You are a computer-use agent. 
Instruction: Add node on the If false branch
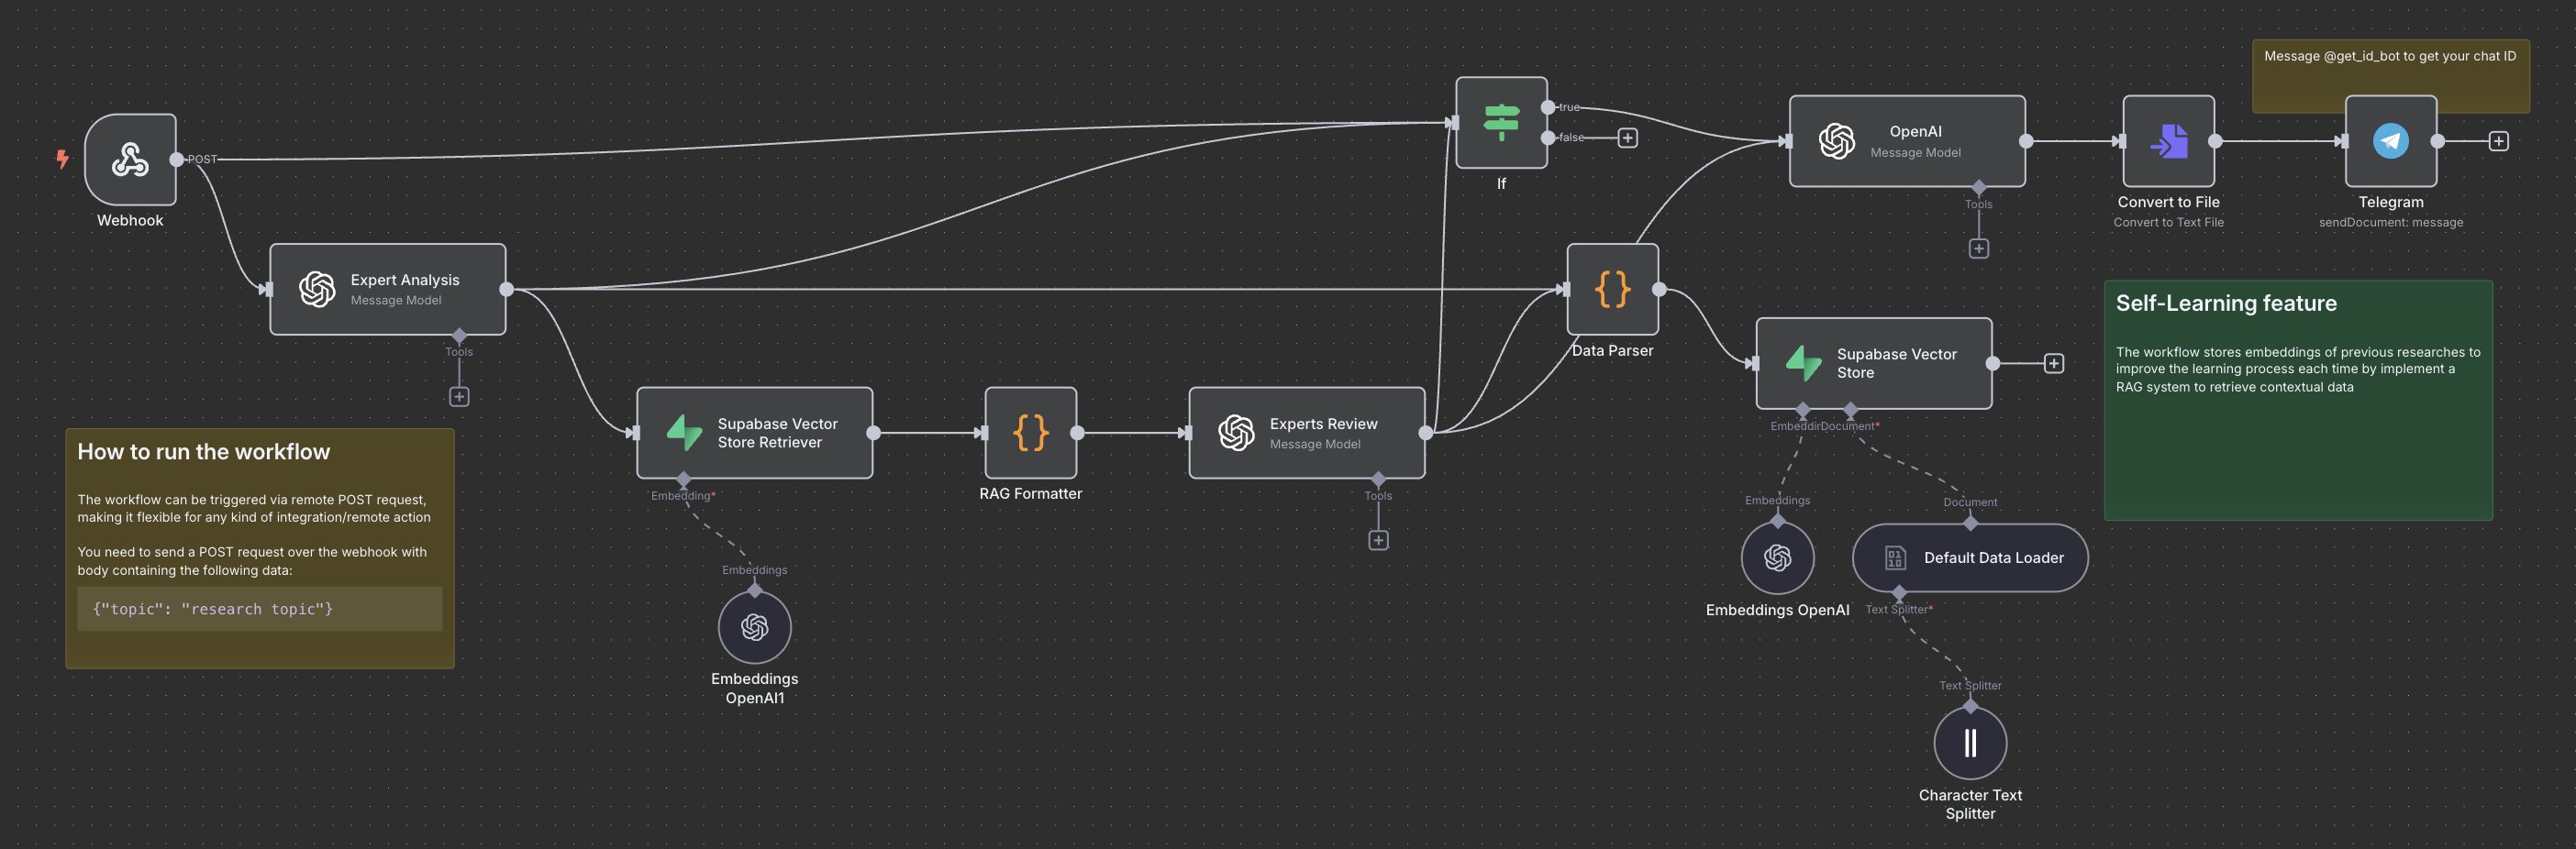point(1627,138)
